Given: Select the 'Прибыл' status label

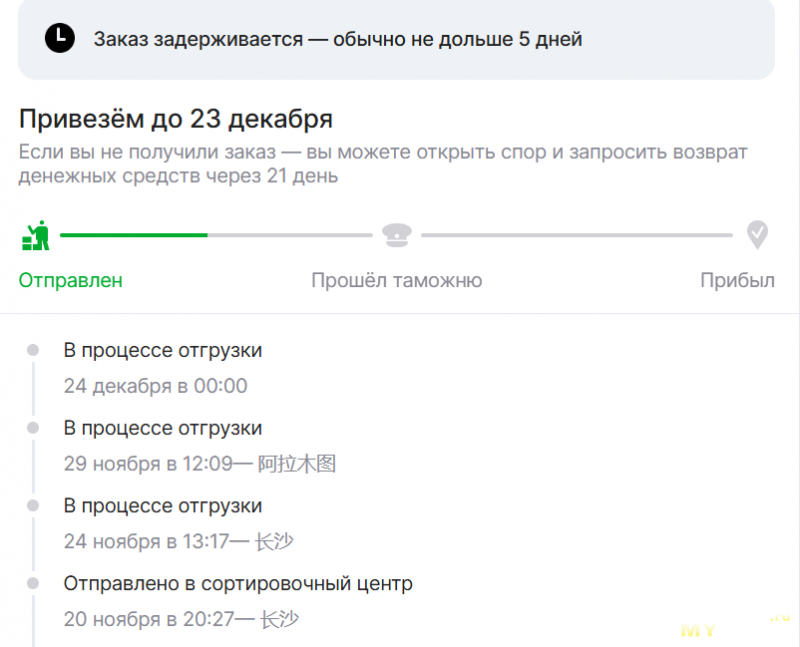Looking at the screenshot, I should click(x=737, y=280).
